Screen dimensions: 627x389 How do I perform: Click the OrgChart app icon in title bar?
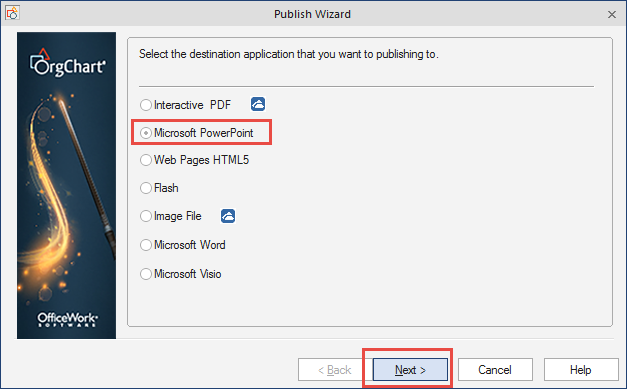(12, 13)
